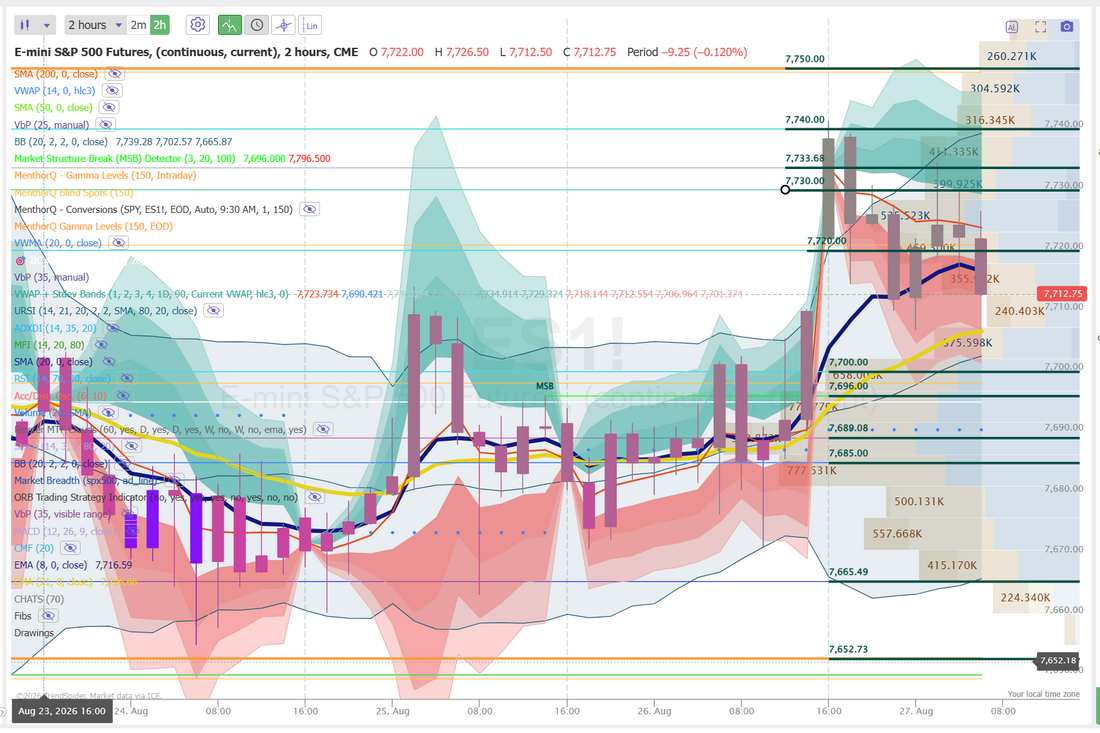Click the target icon beside BC indicator
Screen dimensions: 1100x733
(x=20, y=260)
